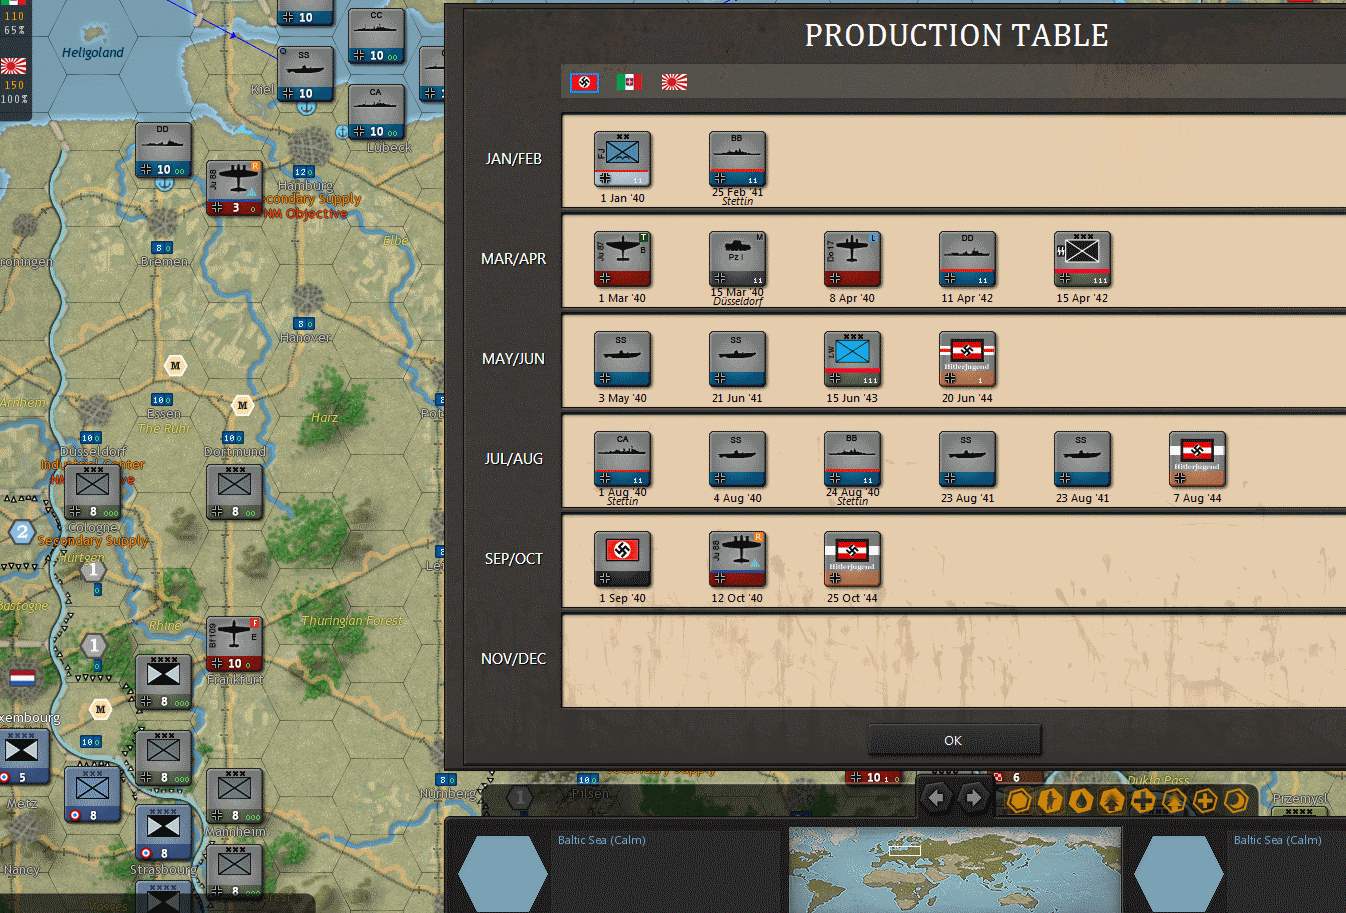Image resolution: width=1346 pixels, height=913 pixels.
Task: Select the Ju 87 bomber dated 1 Mar '40
Action: (x=622, y=260)
